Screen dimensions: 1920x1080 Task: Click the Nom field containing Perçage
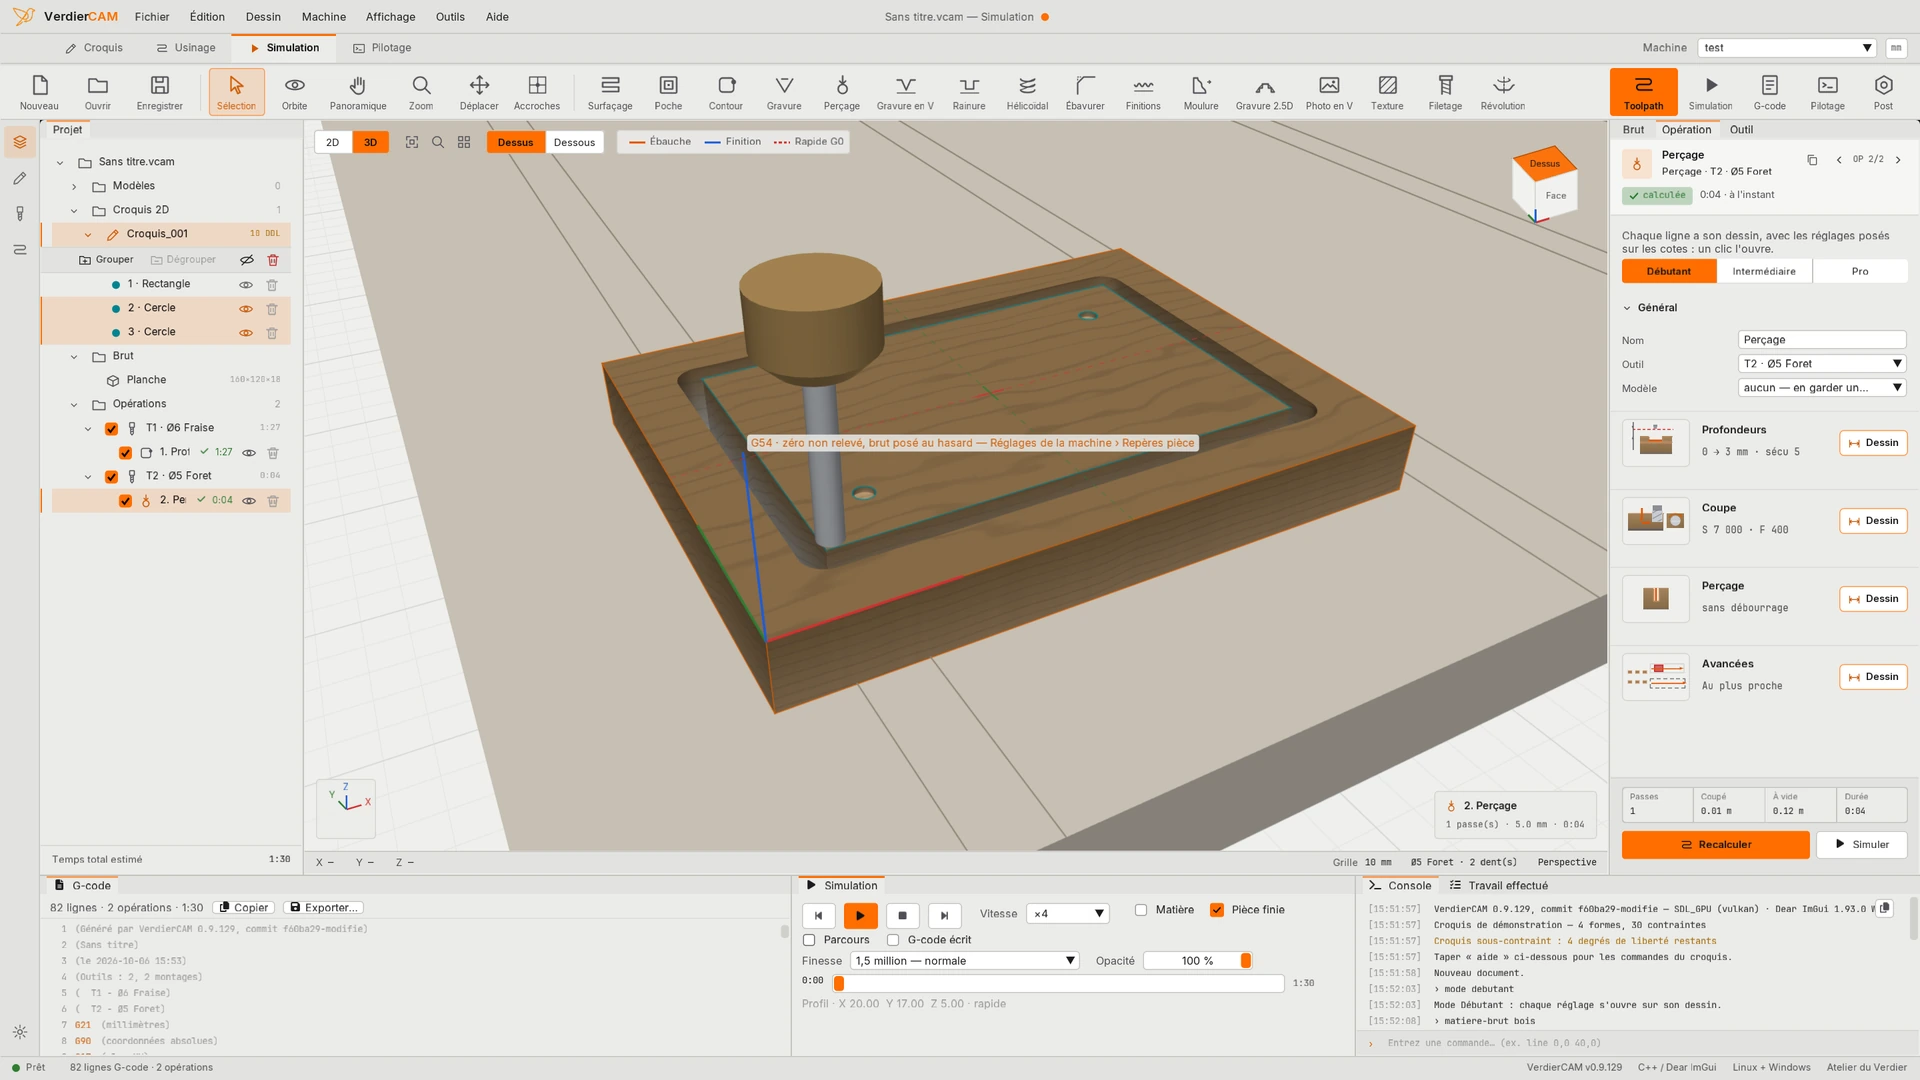pyautogui.click(x=1822, y=340)
